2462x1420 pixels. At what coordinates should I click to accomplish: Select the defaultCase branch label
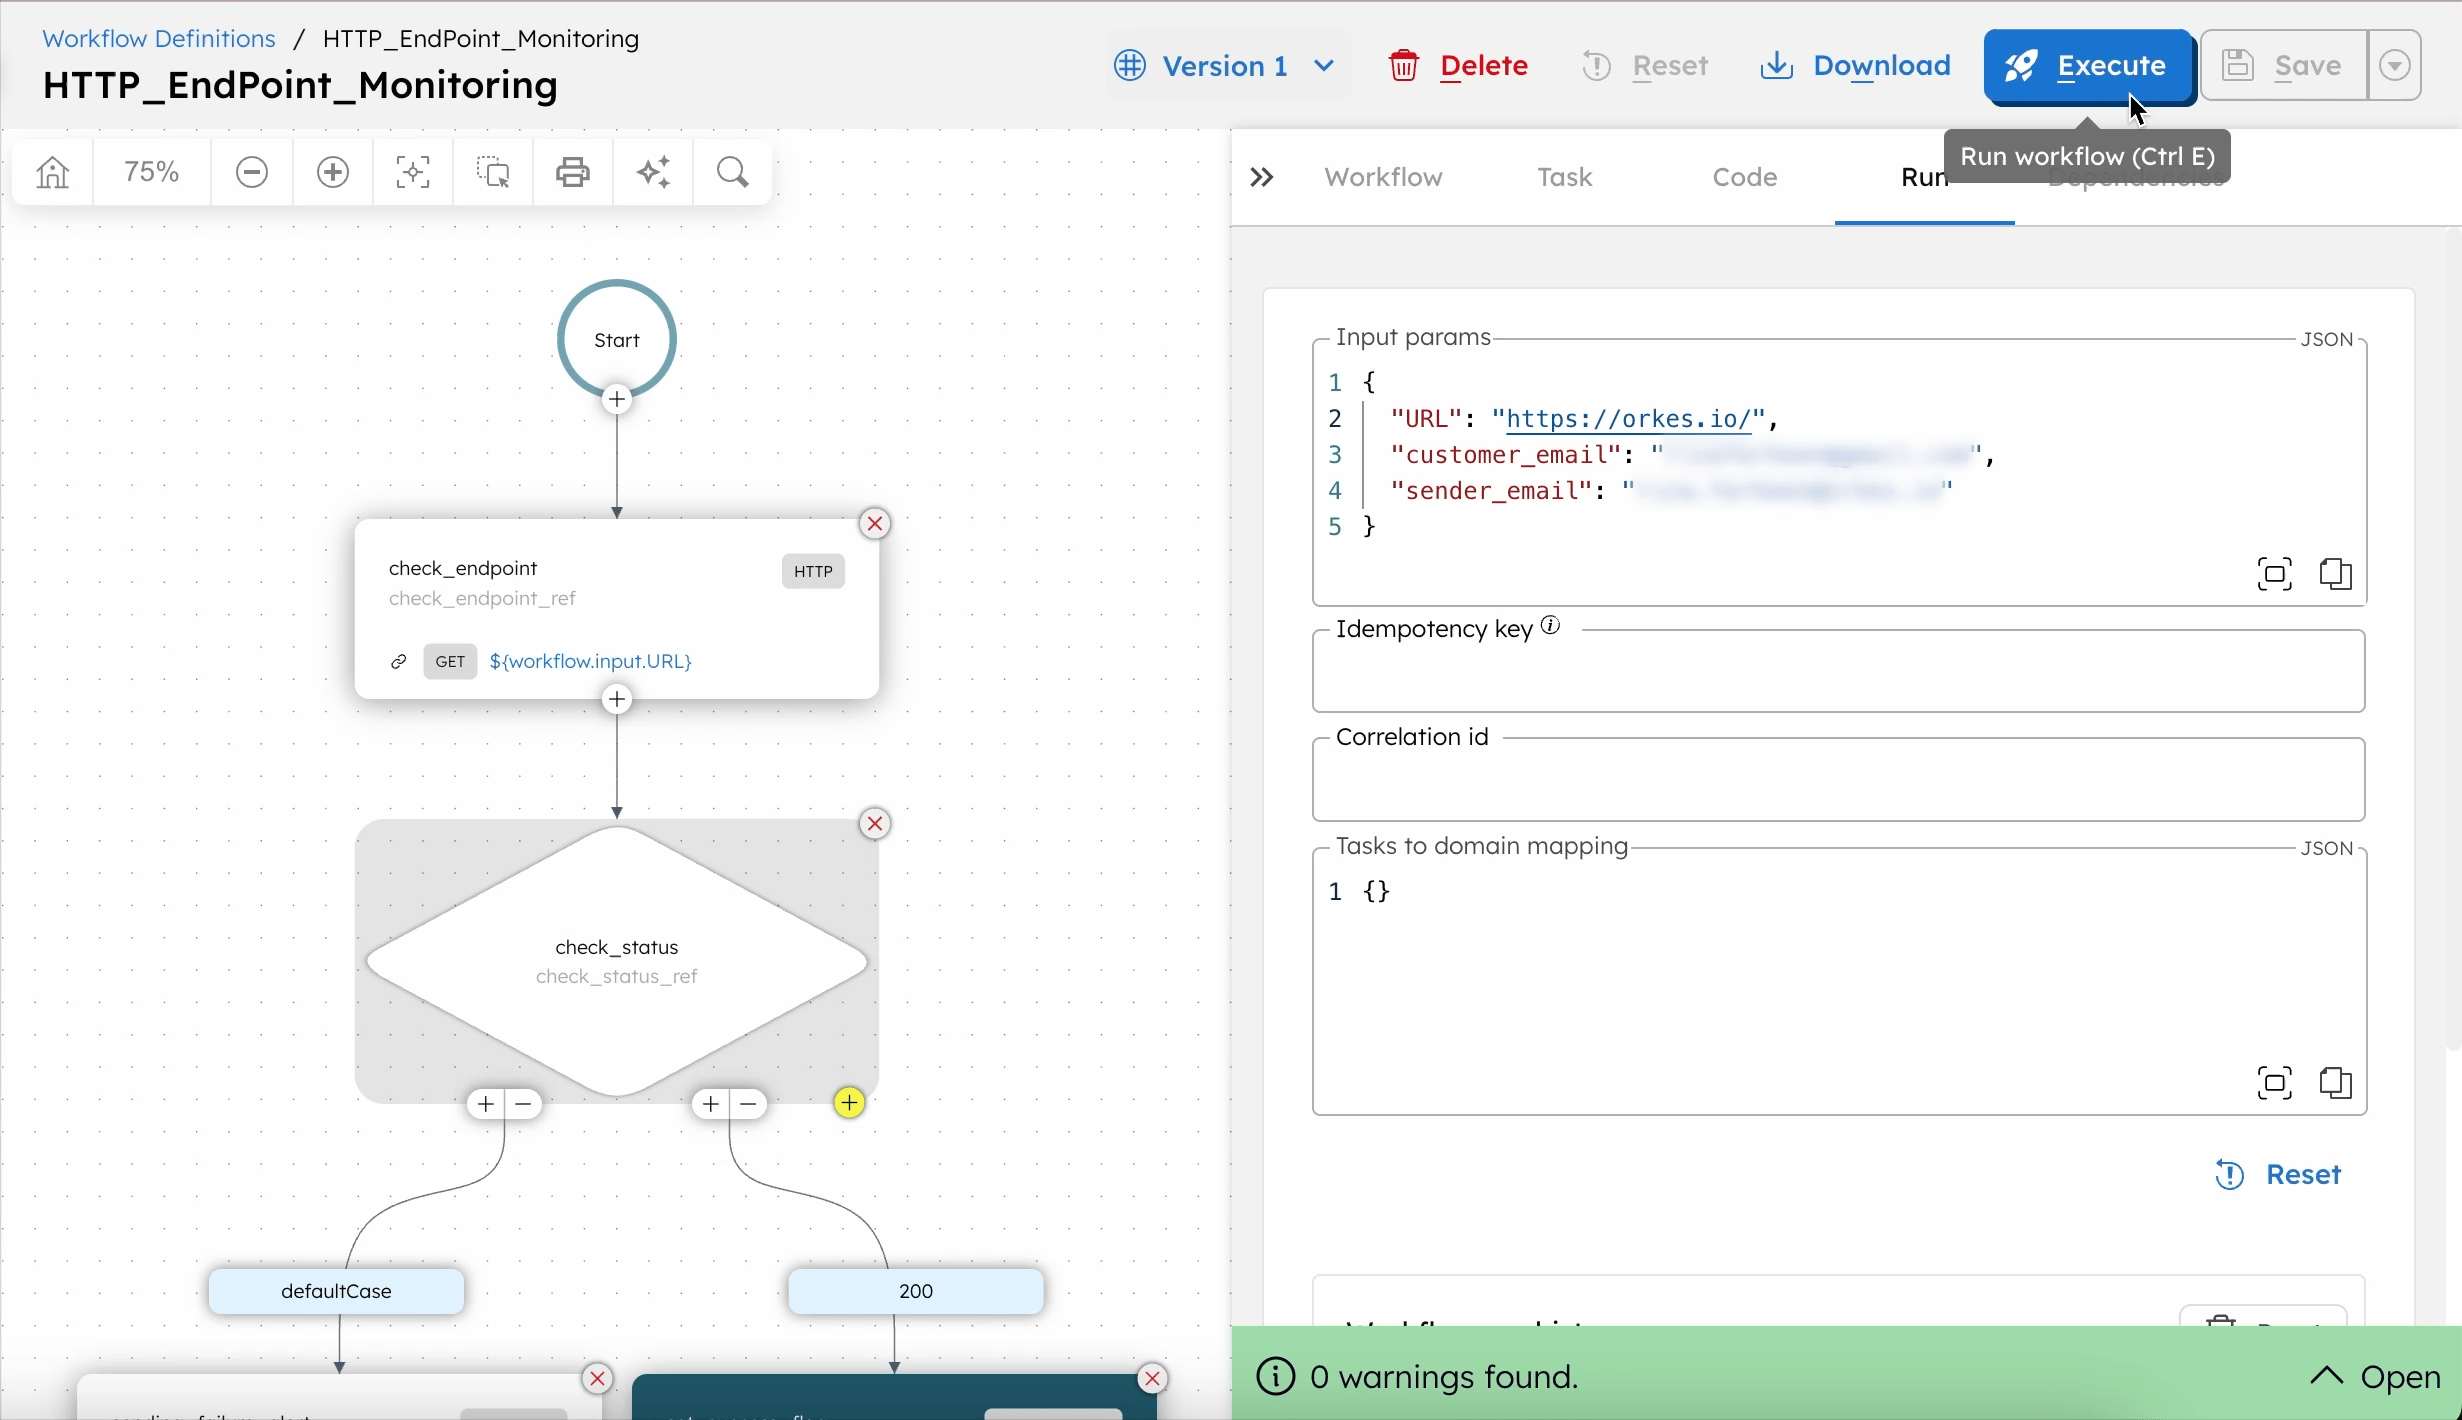336,1291
